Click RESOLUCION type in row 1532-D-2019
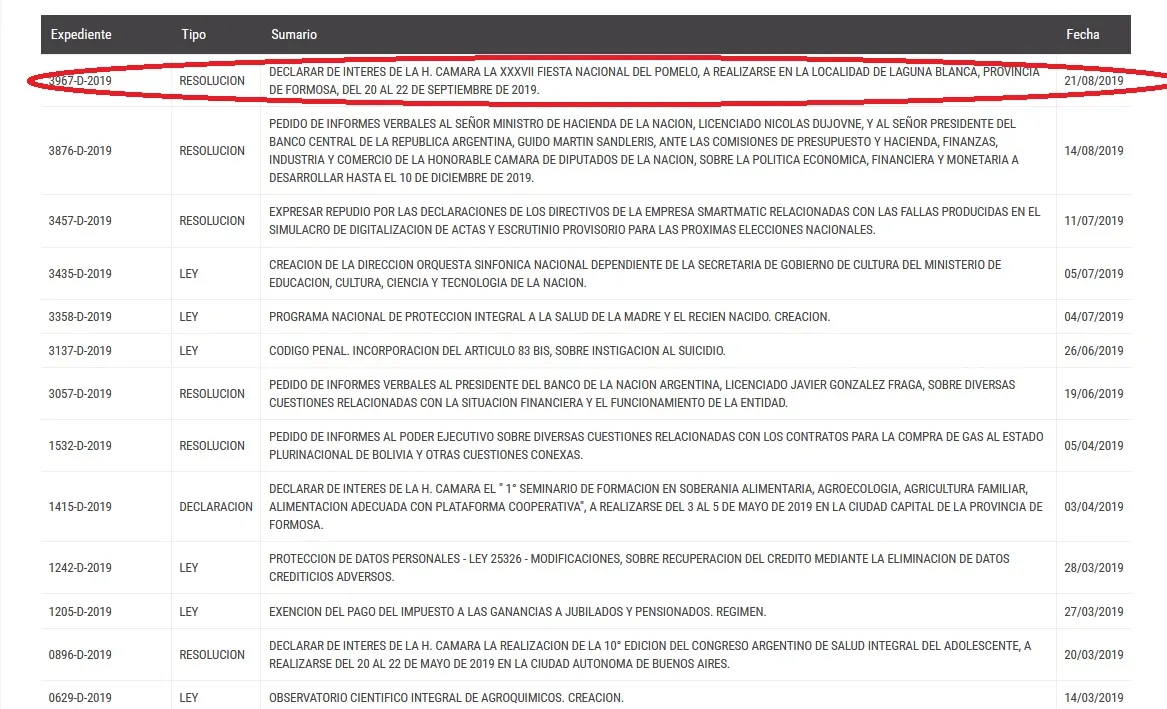The width and height of the screenshot is (1167, 709). pos(212,446)
